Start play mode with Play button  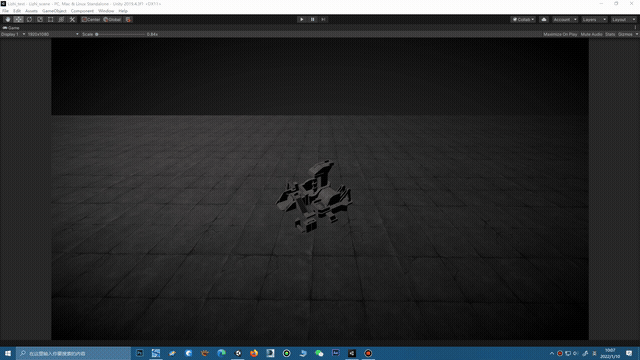click(302, 20)
